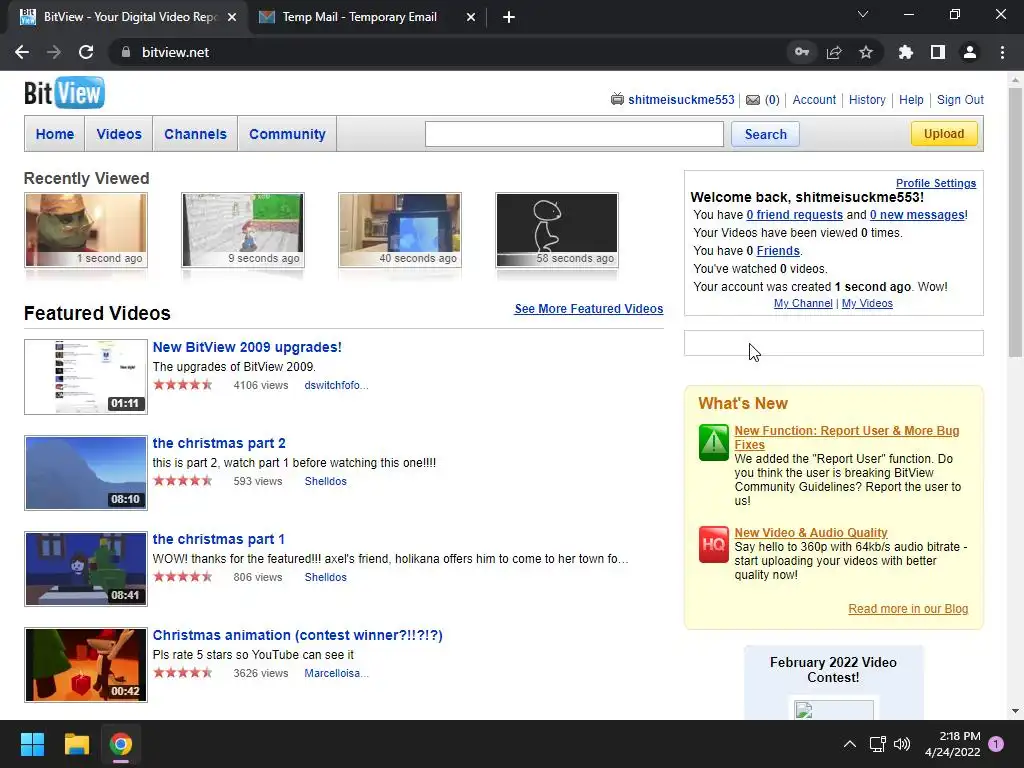The height and width of the screenshot is (768, 1024).
Task: Open the envelope inbox icon
Action: (x=753, y=100)
